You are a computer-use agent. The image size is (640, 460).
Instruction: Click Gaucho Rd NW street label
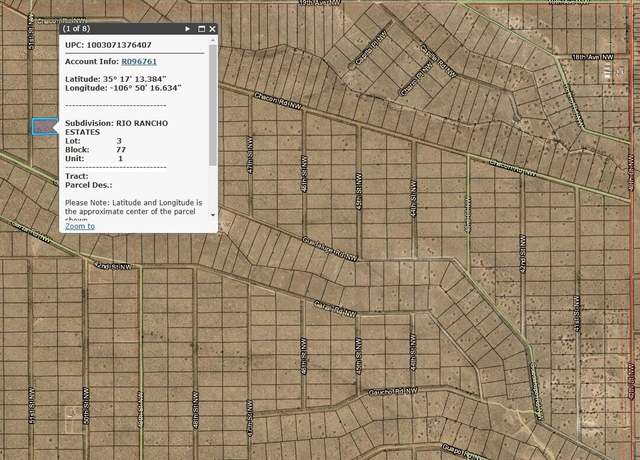[x=393, y=392]
